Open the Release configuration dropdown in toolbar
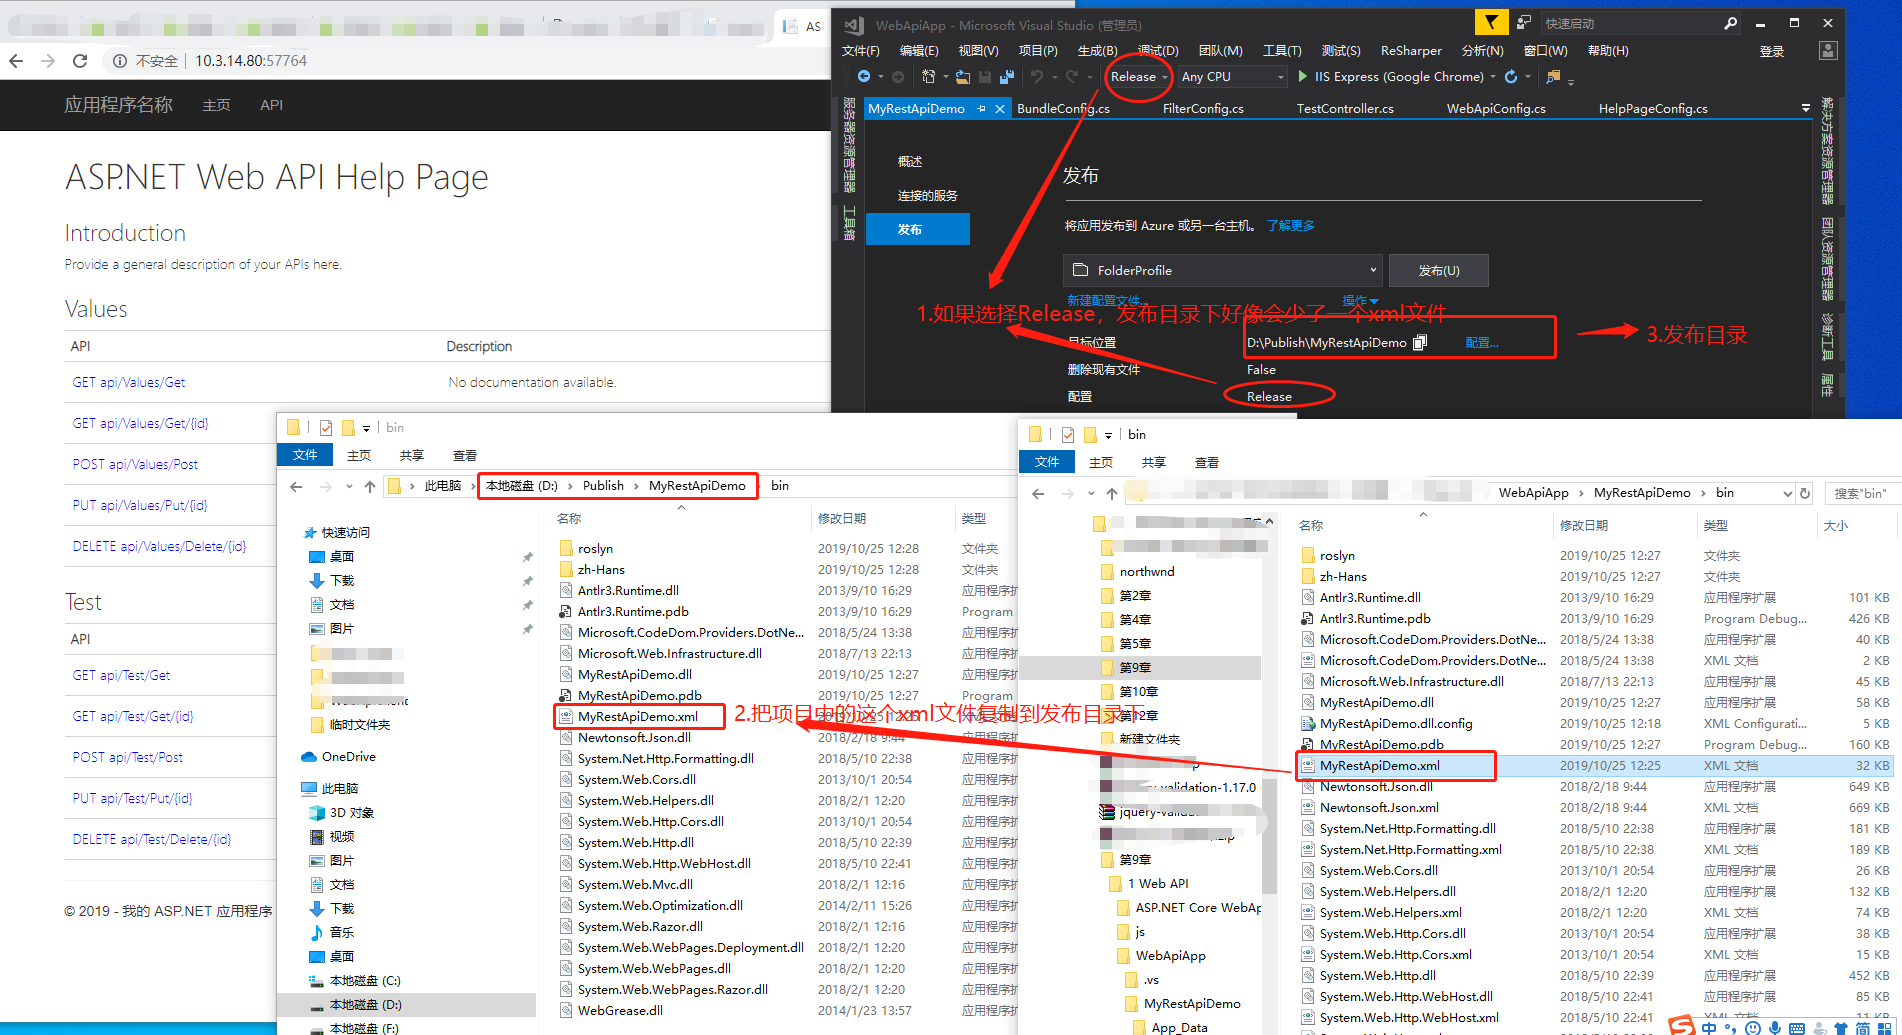 pos(1138,76)
